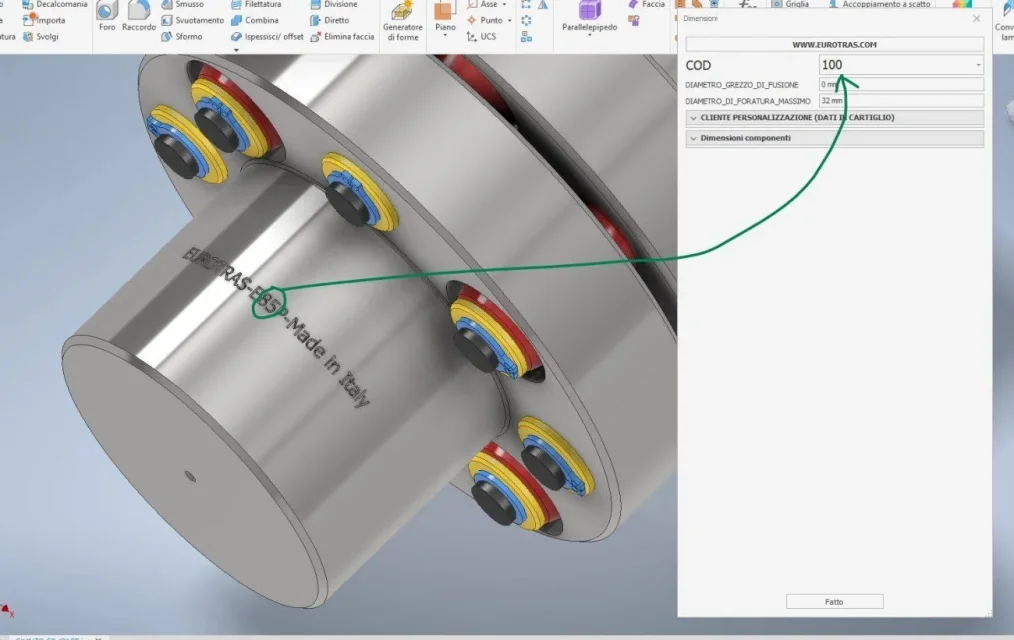Open the Punto dropdown arrow
1014x640 pixels.
click(x=510, y=21)
